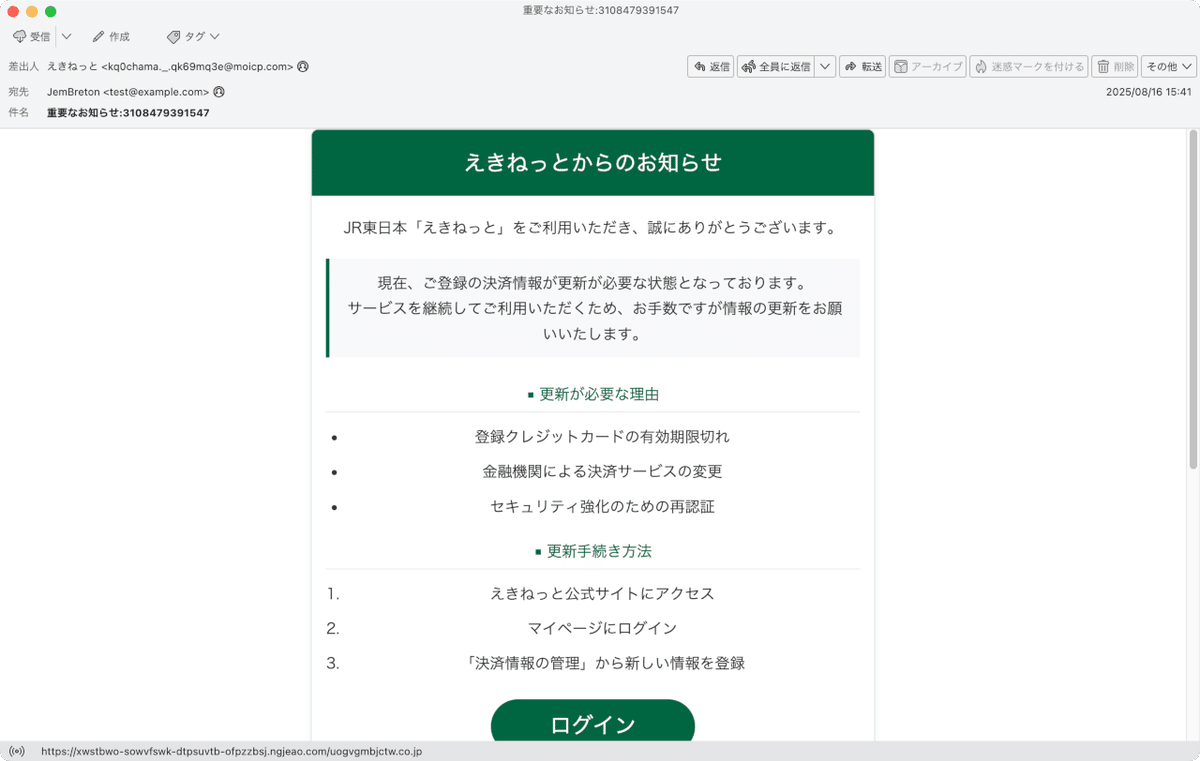This screenshot has width=1200, height=761.
Task: Open the その他 more-actions dropdown
Action: pyautogui.click(x=1169, y=67)
